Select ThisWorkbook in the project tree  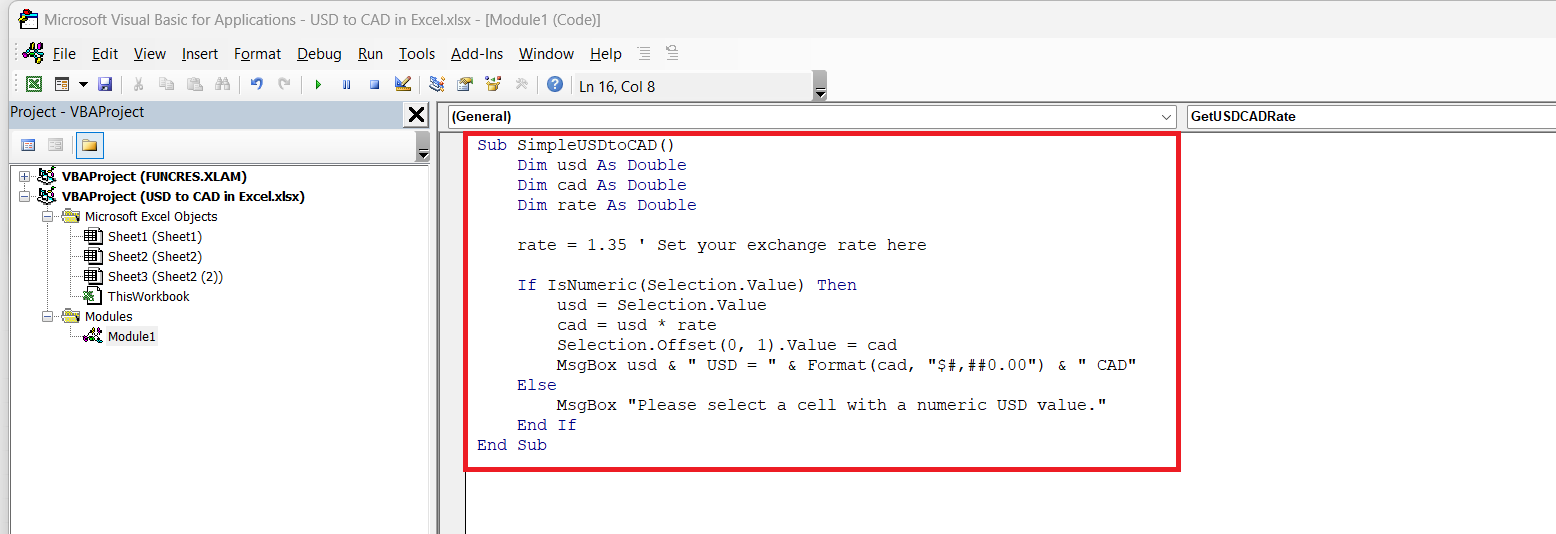click(148, 297)
